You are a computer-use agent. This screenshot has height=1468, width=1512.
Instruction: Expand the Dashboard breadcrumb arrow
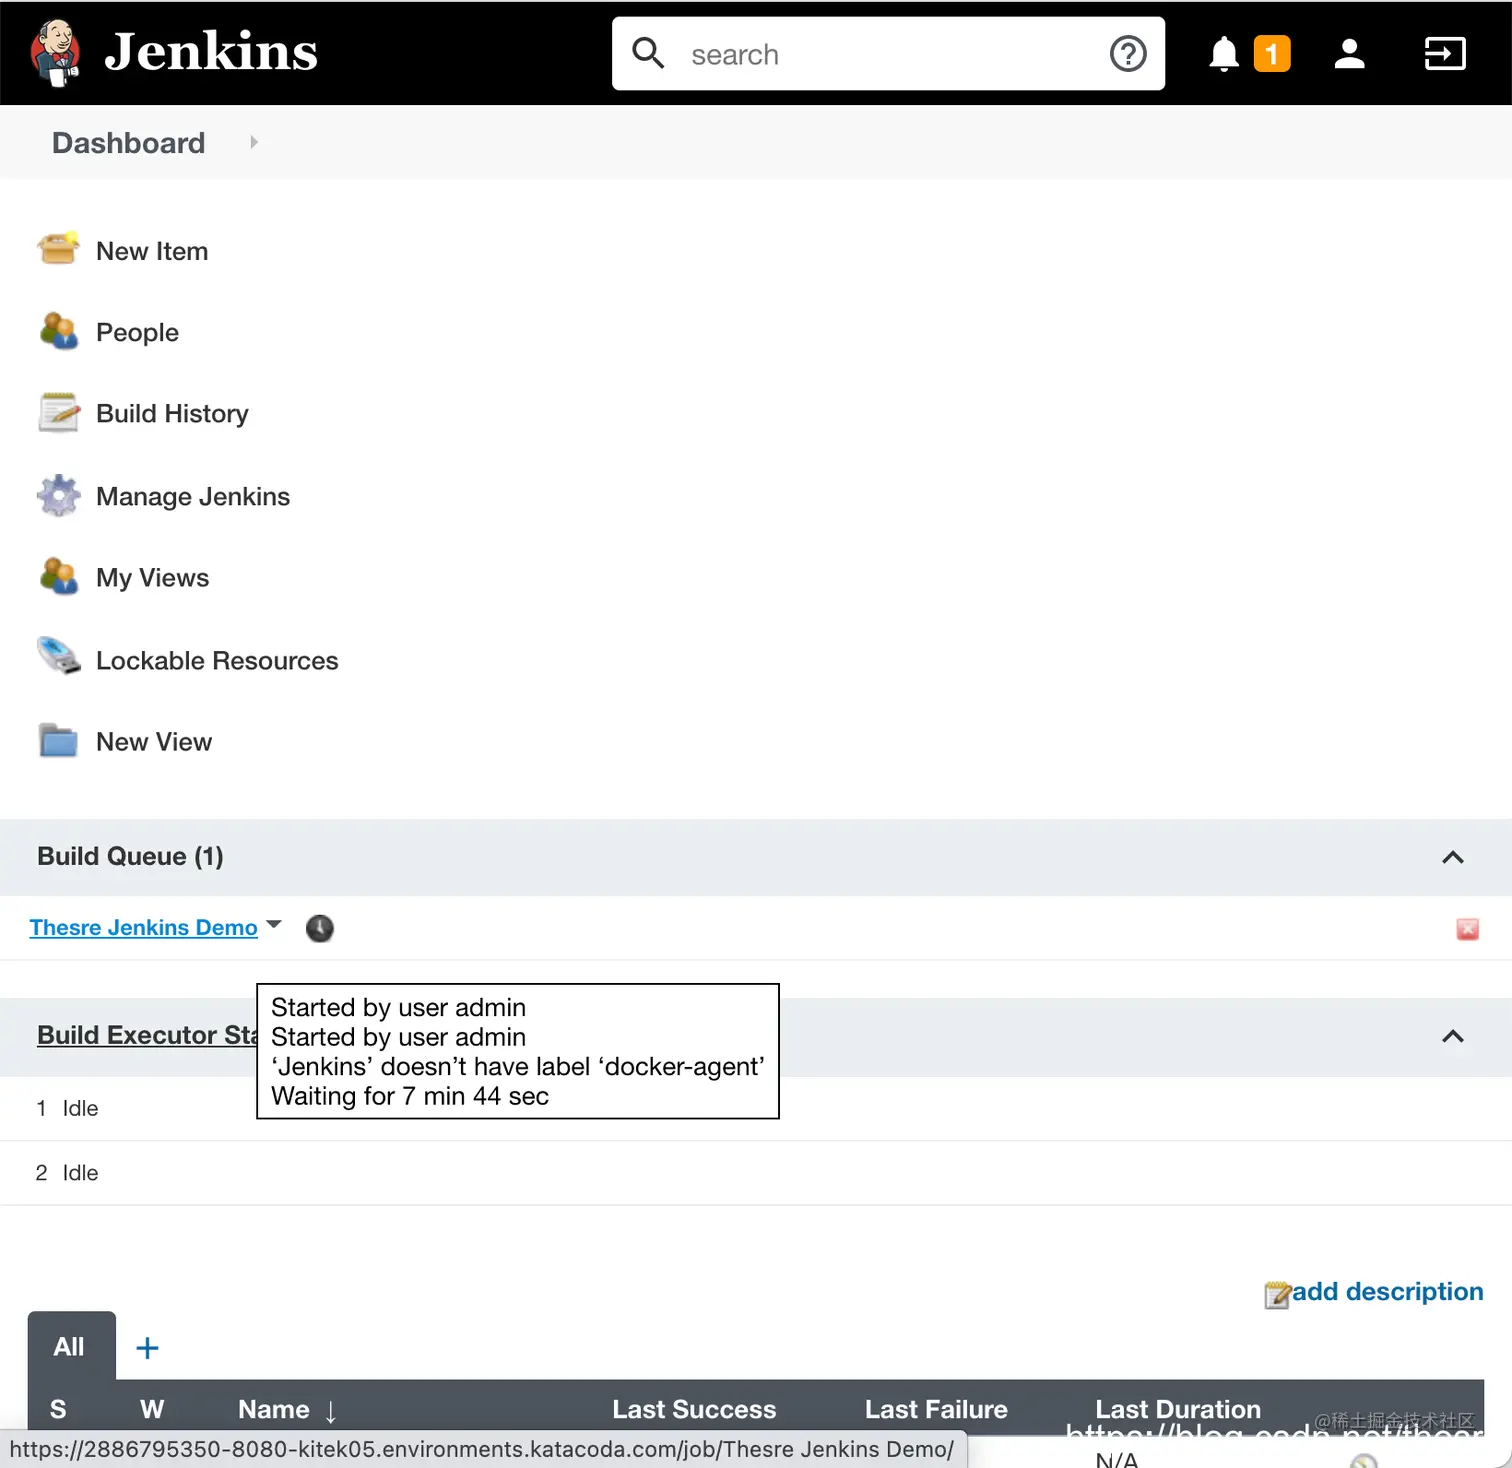[254, 143]
